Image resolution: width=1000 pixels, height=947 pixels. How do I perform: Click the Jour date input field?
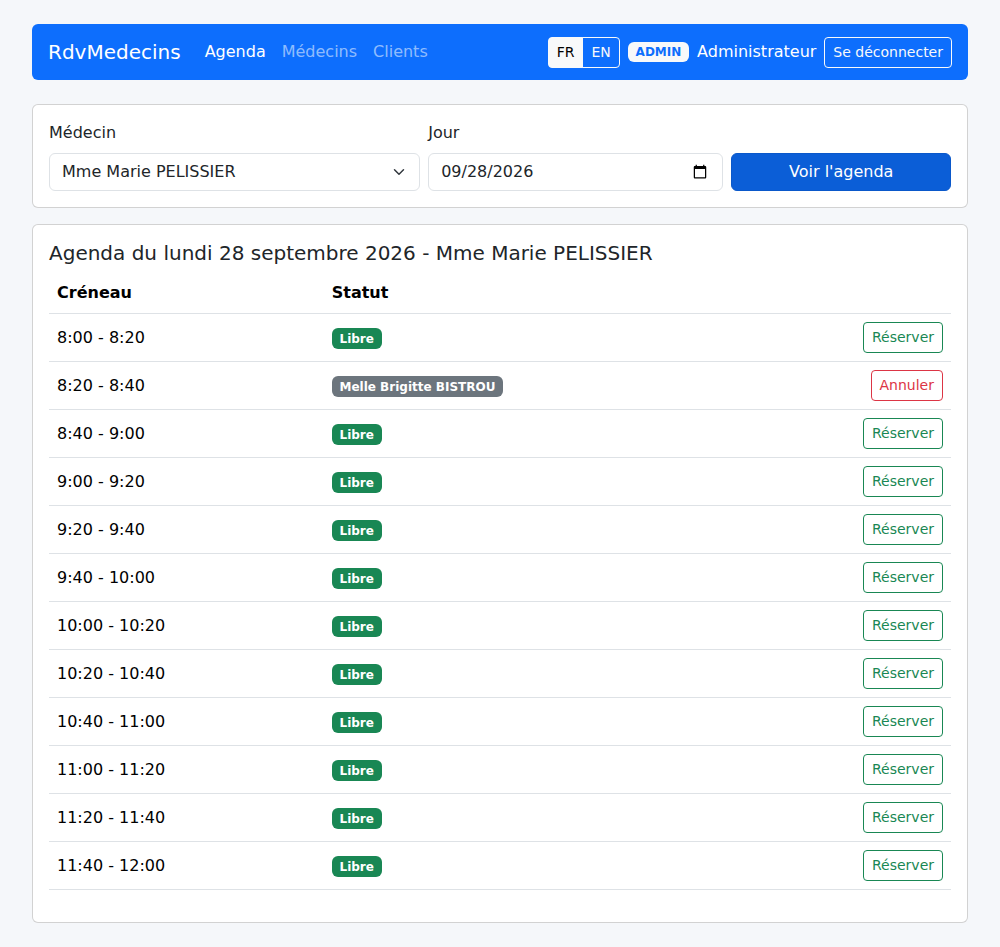[x=575, y=172]
